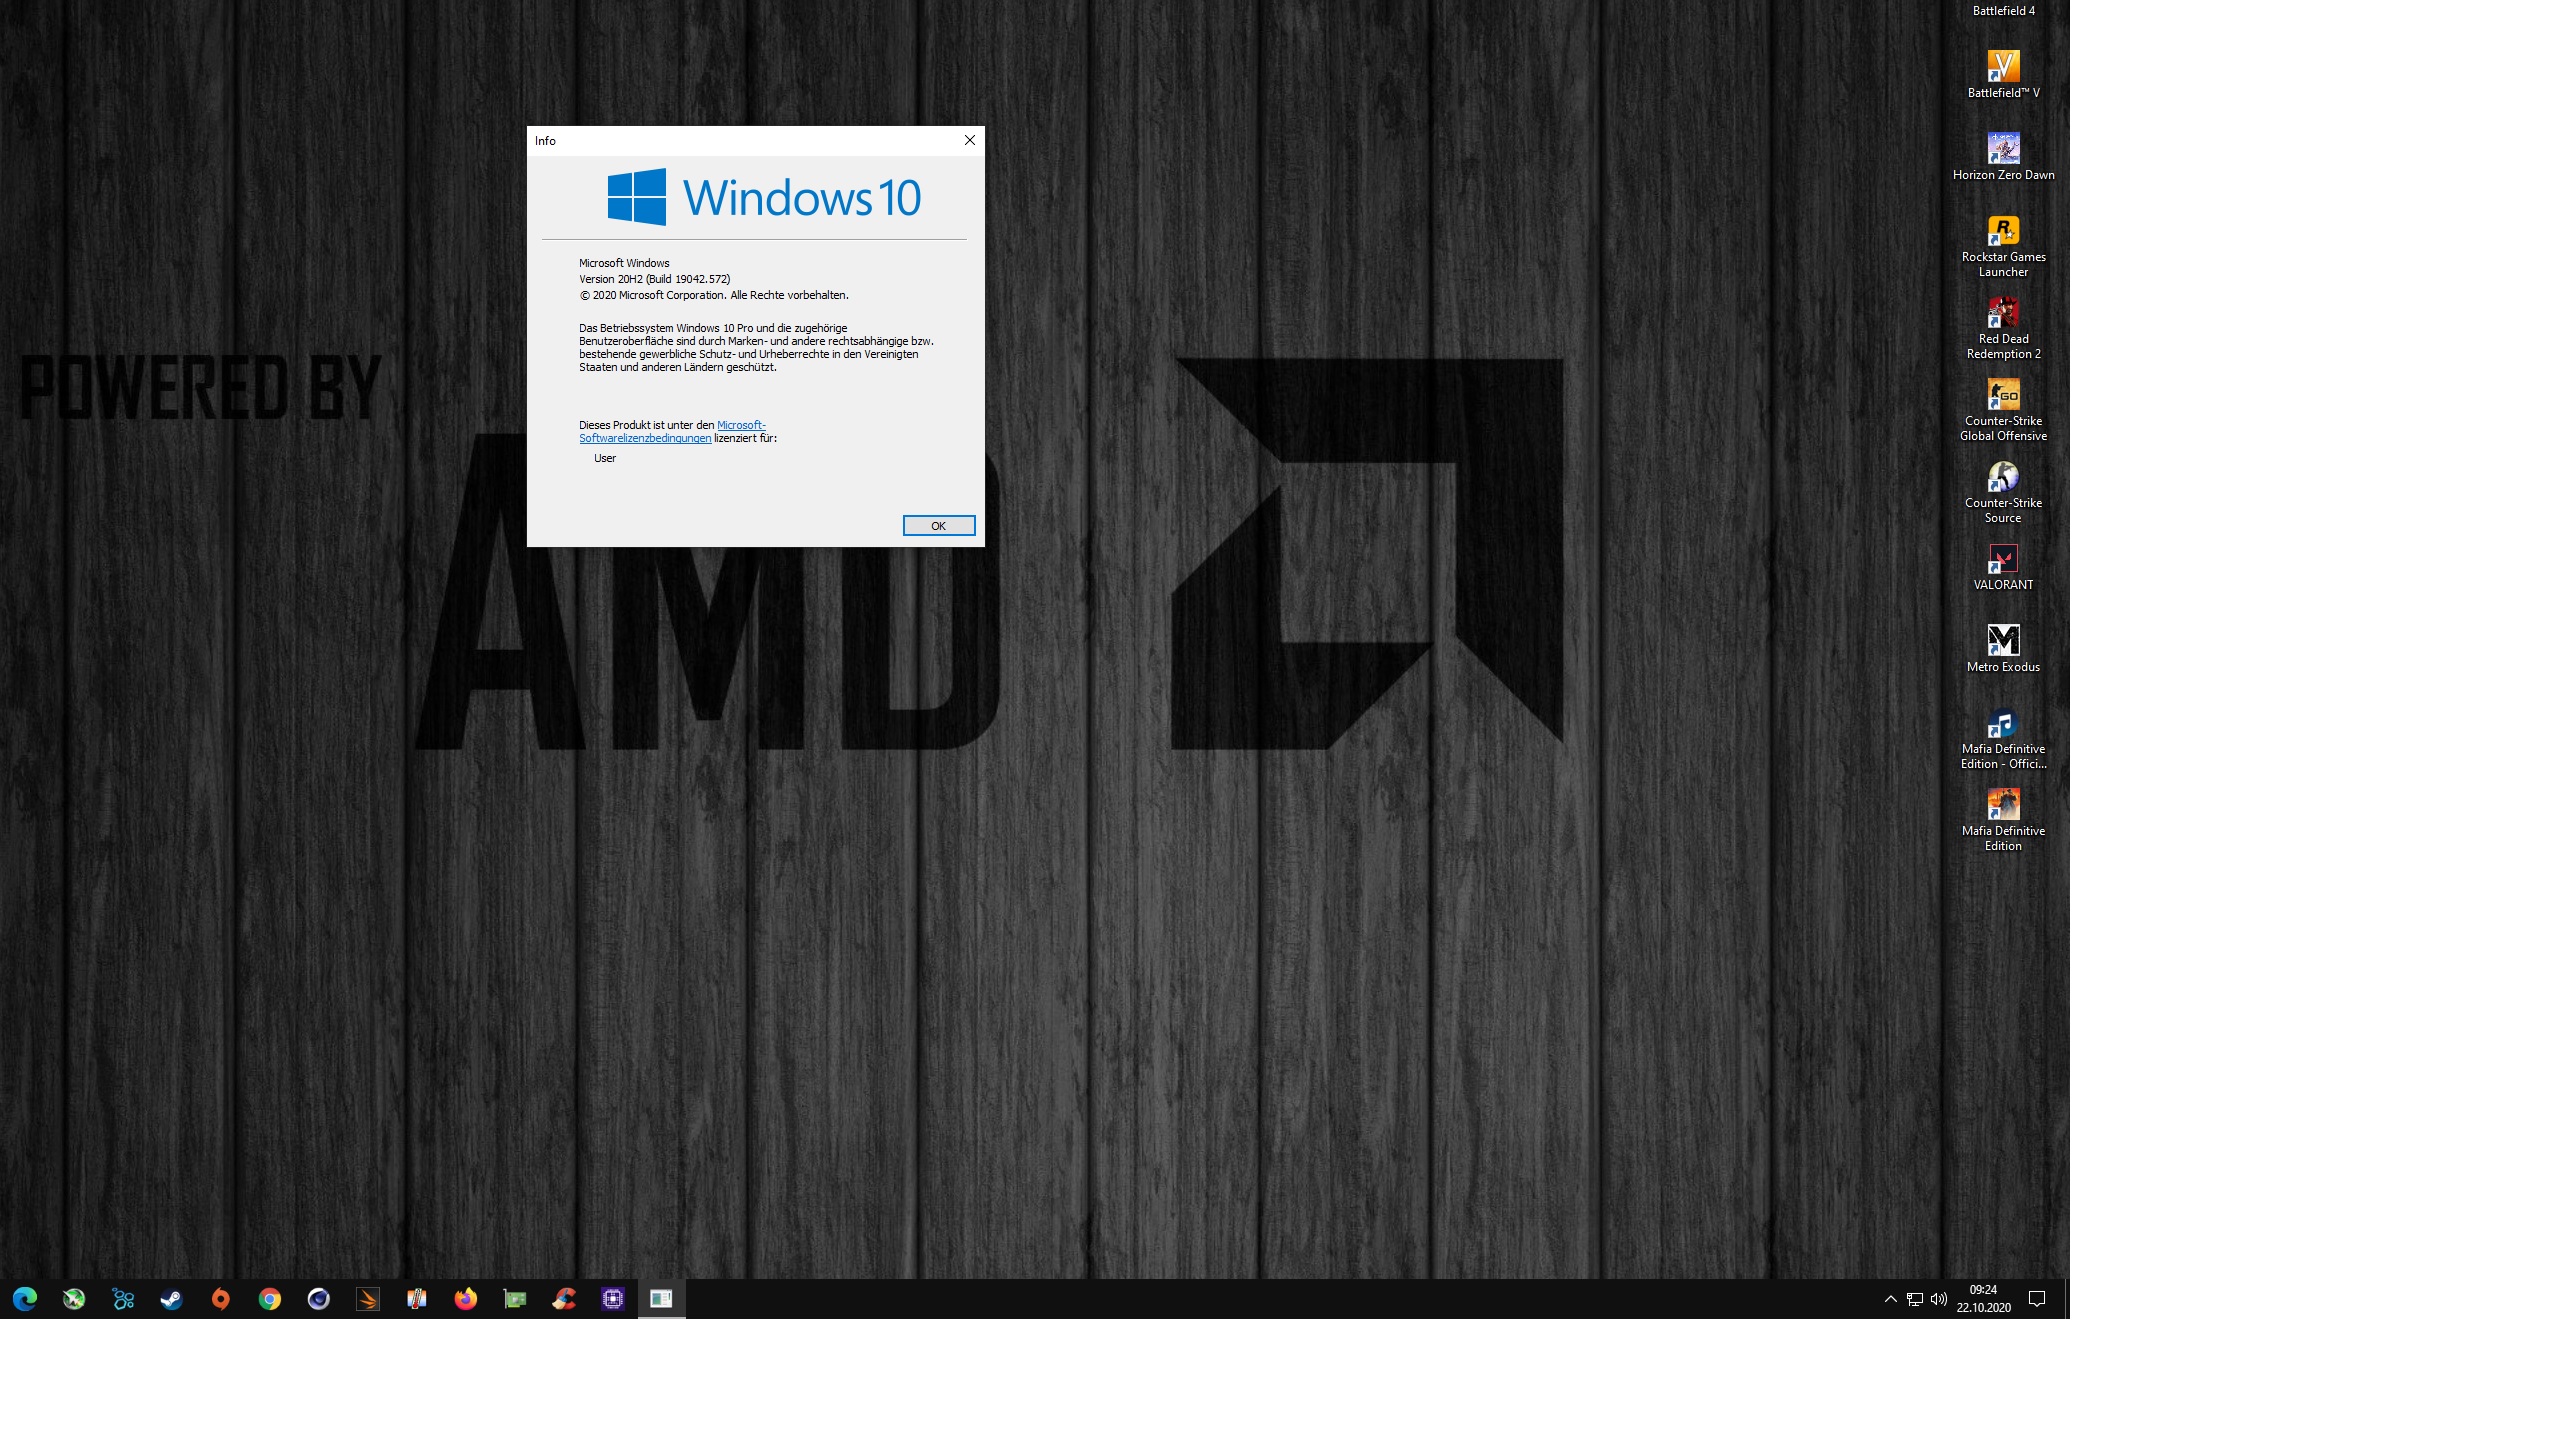Open the Microsoft-Softwarelizenzbedingungen link

[672, 432]
